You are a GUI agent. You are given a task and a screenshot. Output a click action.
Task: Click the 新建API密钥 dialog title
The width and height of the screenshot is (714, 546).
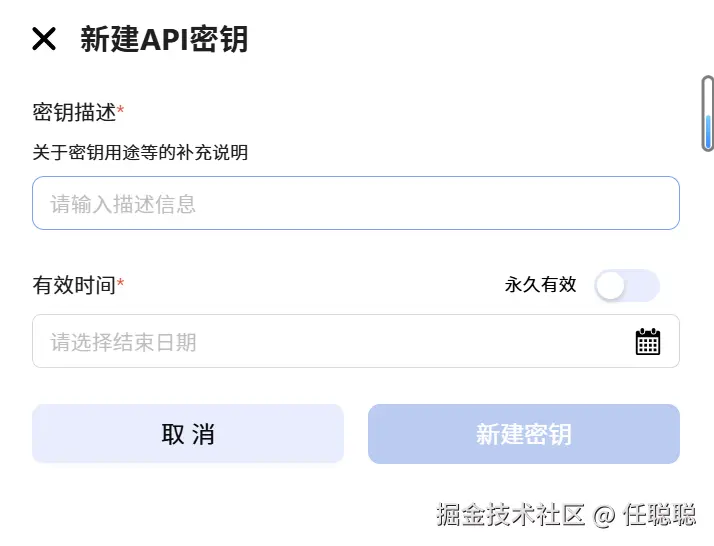coord(164,39)
